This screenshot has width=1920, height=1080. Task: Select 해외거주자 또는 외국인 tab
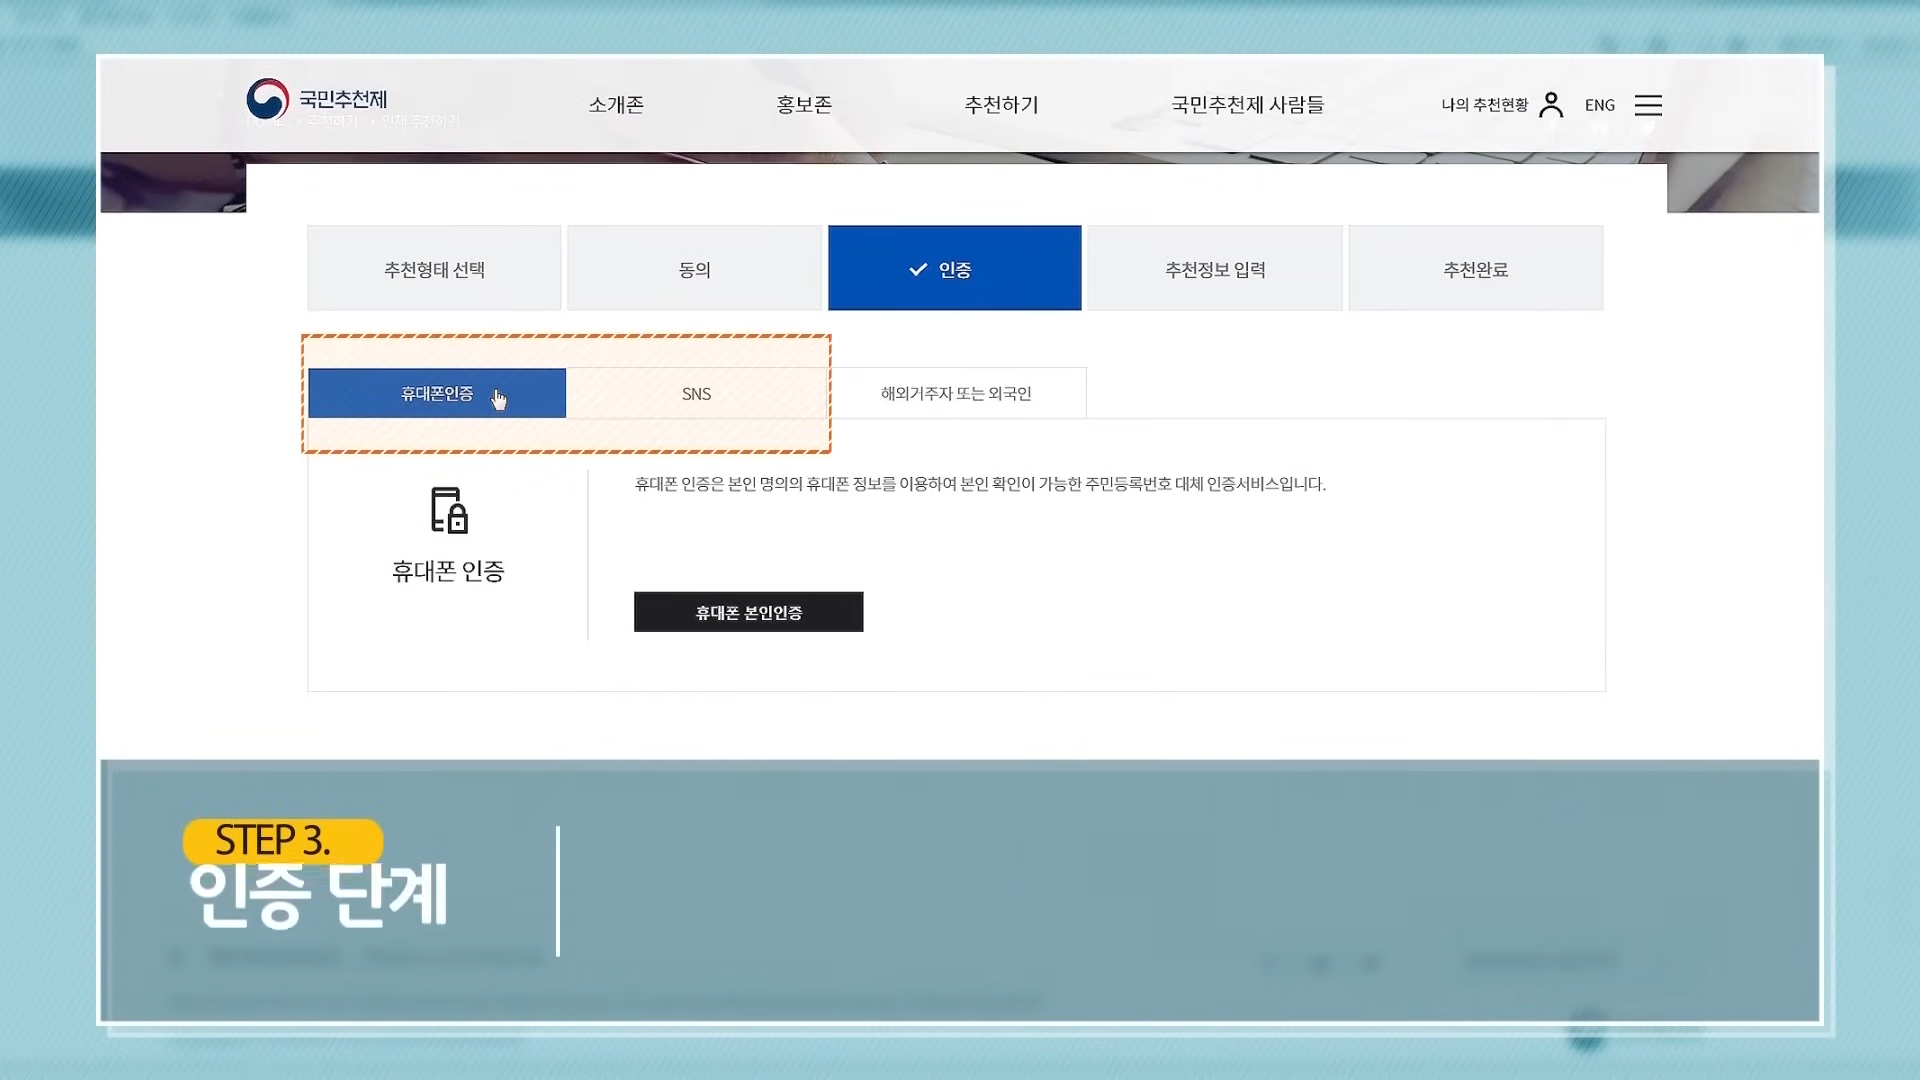point(955,394)
